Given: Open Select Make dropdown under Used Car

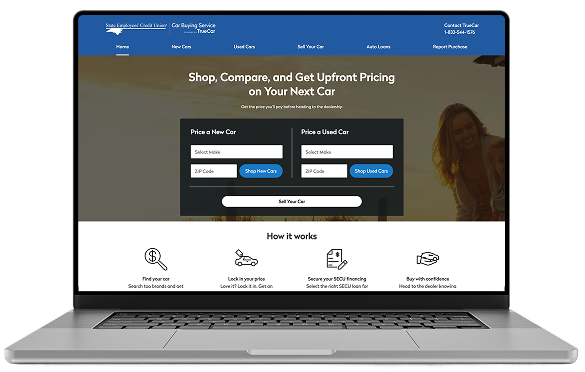Looking at the screenshot, I should pyautogui.click(x=347, y=152).
